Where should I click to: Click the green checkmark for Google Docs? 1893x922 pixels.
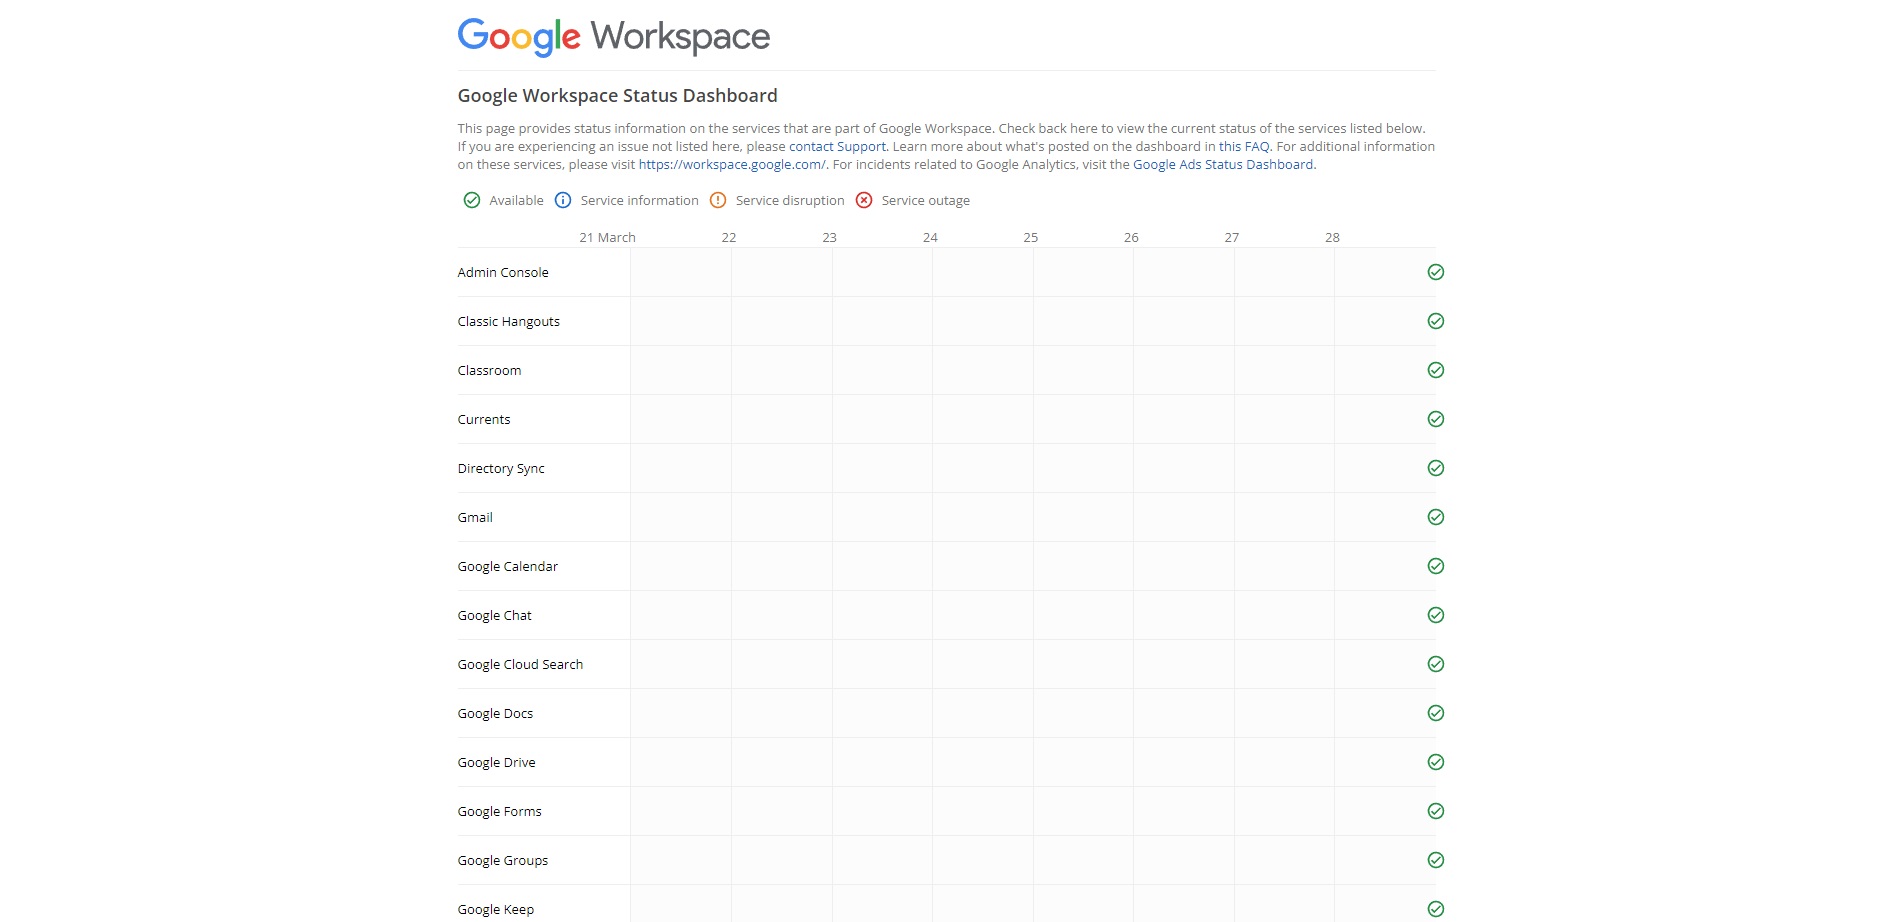[1435, 713]
